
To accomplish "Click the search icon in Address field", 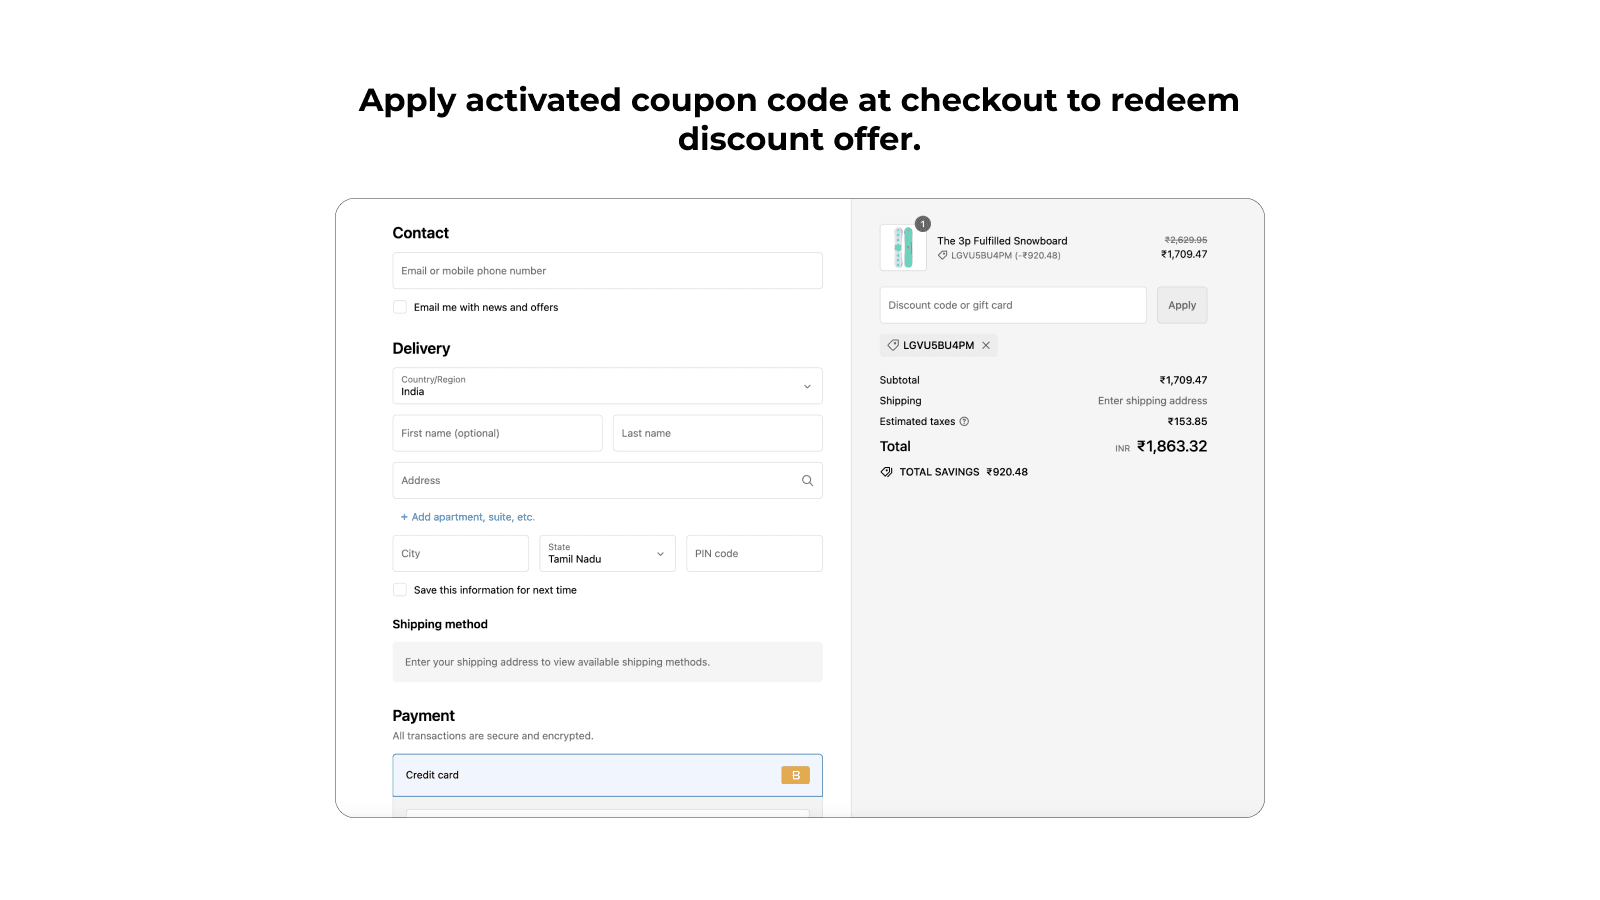I will [807, 481].
